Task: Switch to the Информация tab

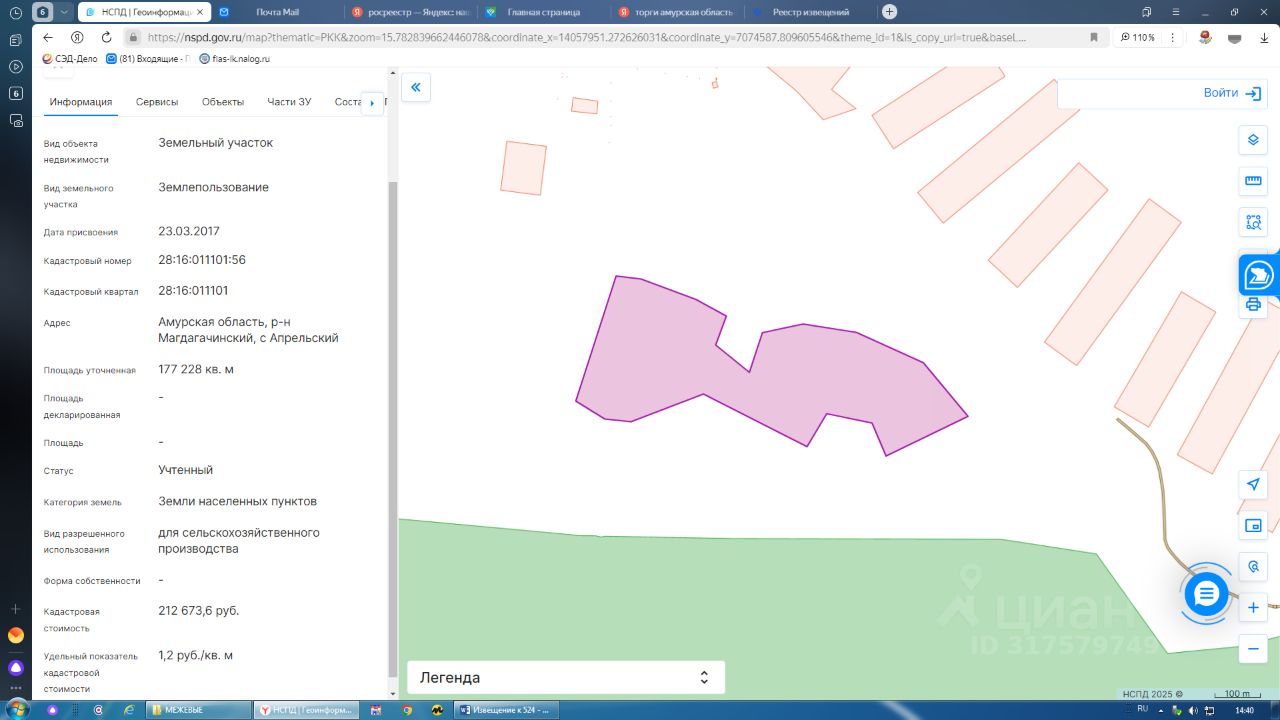Action: pyautogui.click(x=81, y=102)
